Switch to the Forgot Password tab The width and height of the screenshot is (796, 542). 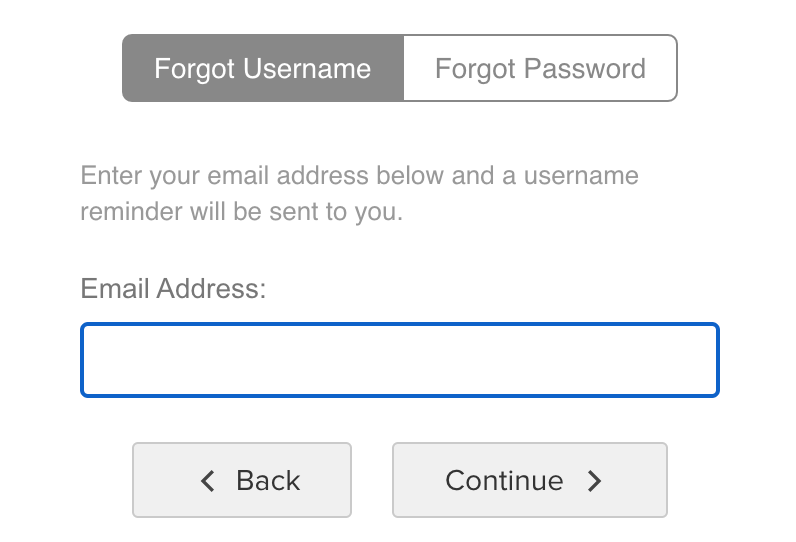540,69
